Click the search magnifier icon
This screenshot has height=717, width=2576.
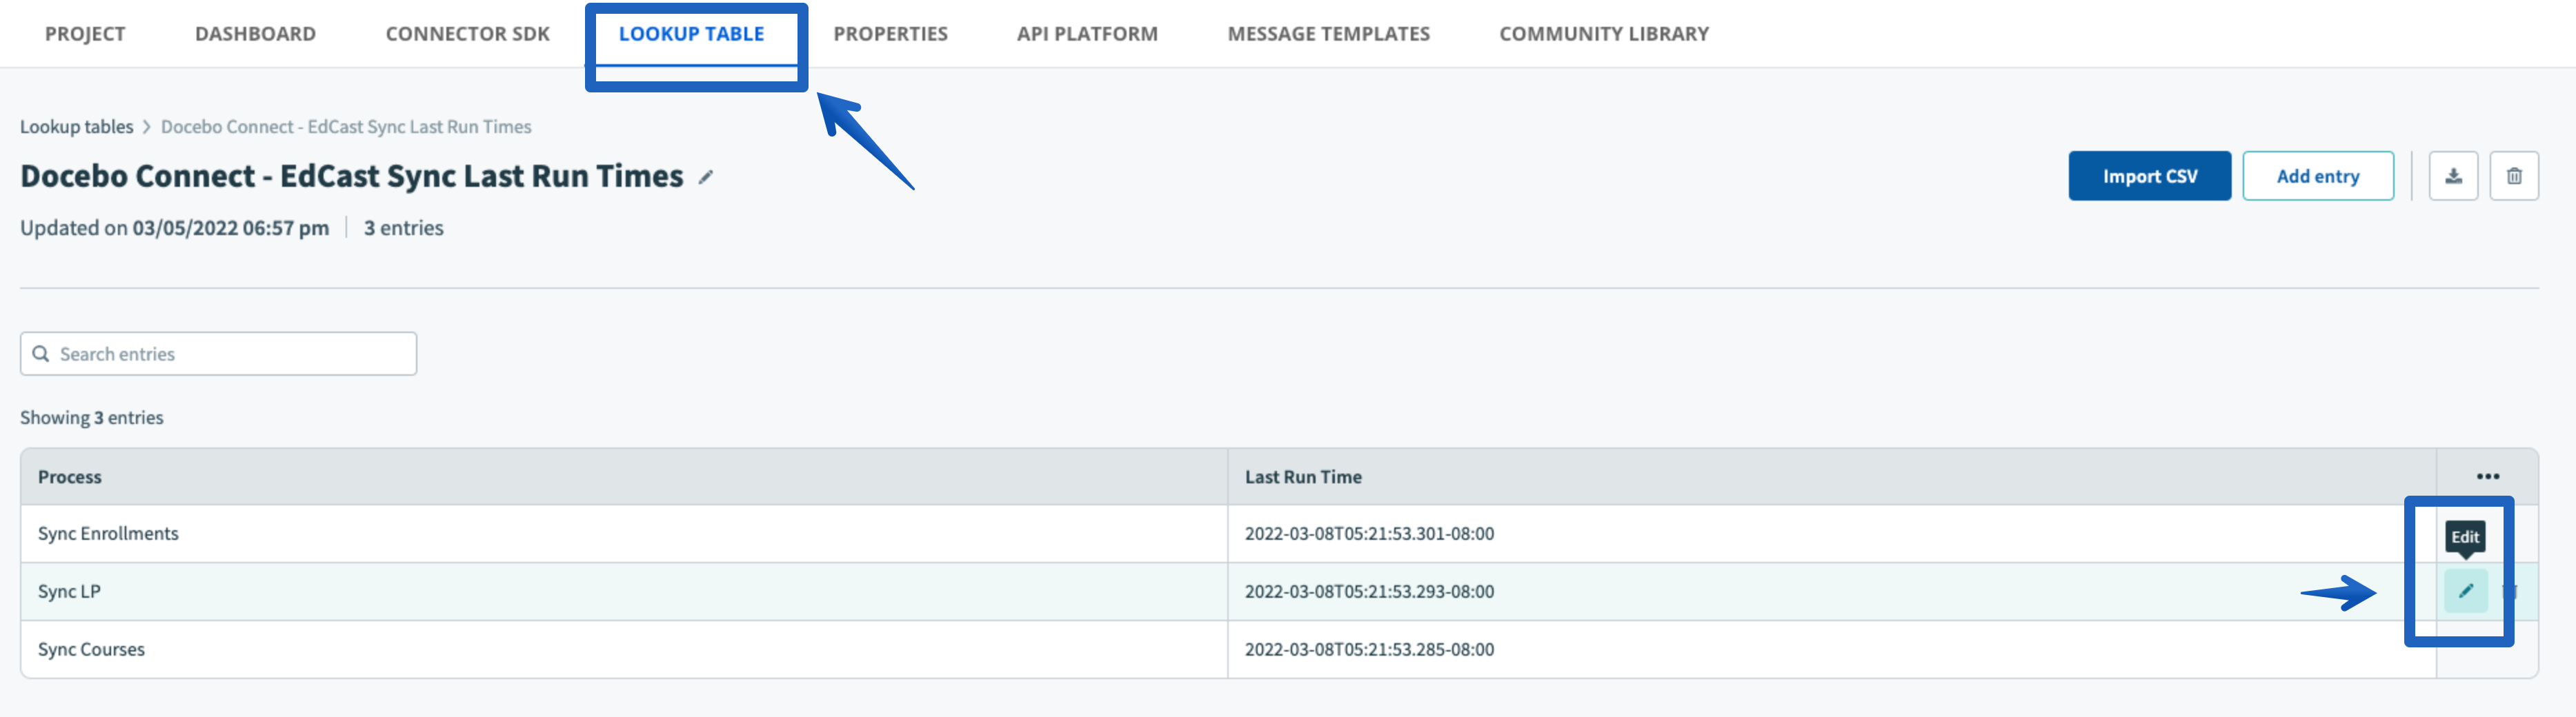click(x=41, y=354)
